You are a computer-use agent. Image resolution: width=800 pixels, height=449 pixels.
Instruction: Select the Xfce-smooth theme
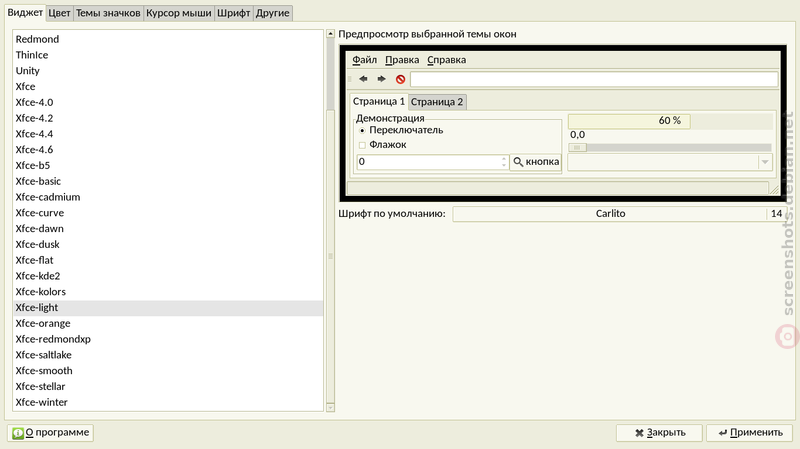(168, 371)
